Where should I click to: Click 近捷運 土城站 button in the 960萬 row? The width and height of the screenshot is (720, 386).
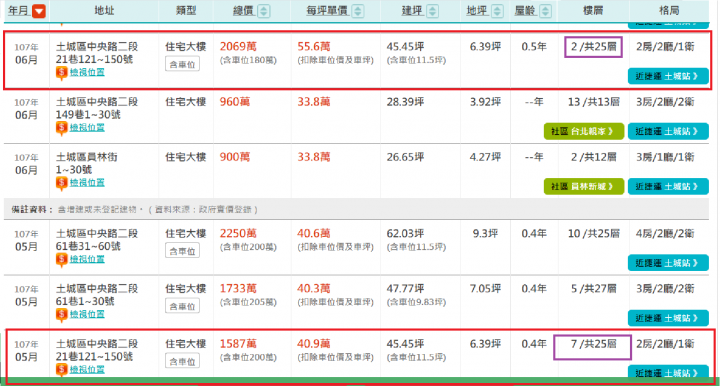coord(668,131)
